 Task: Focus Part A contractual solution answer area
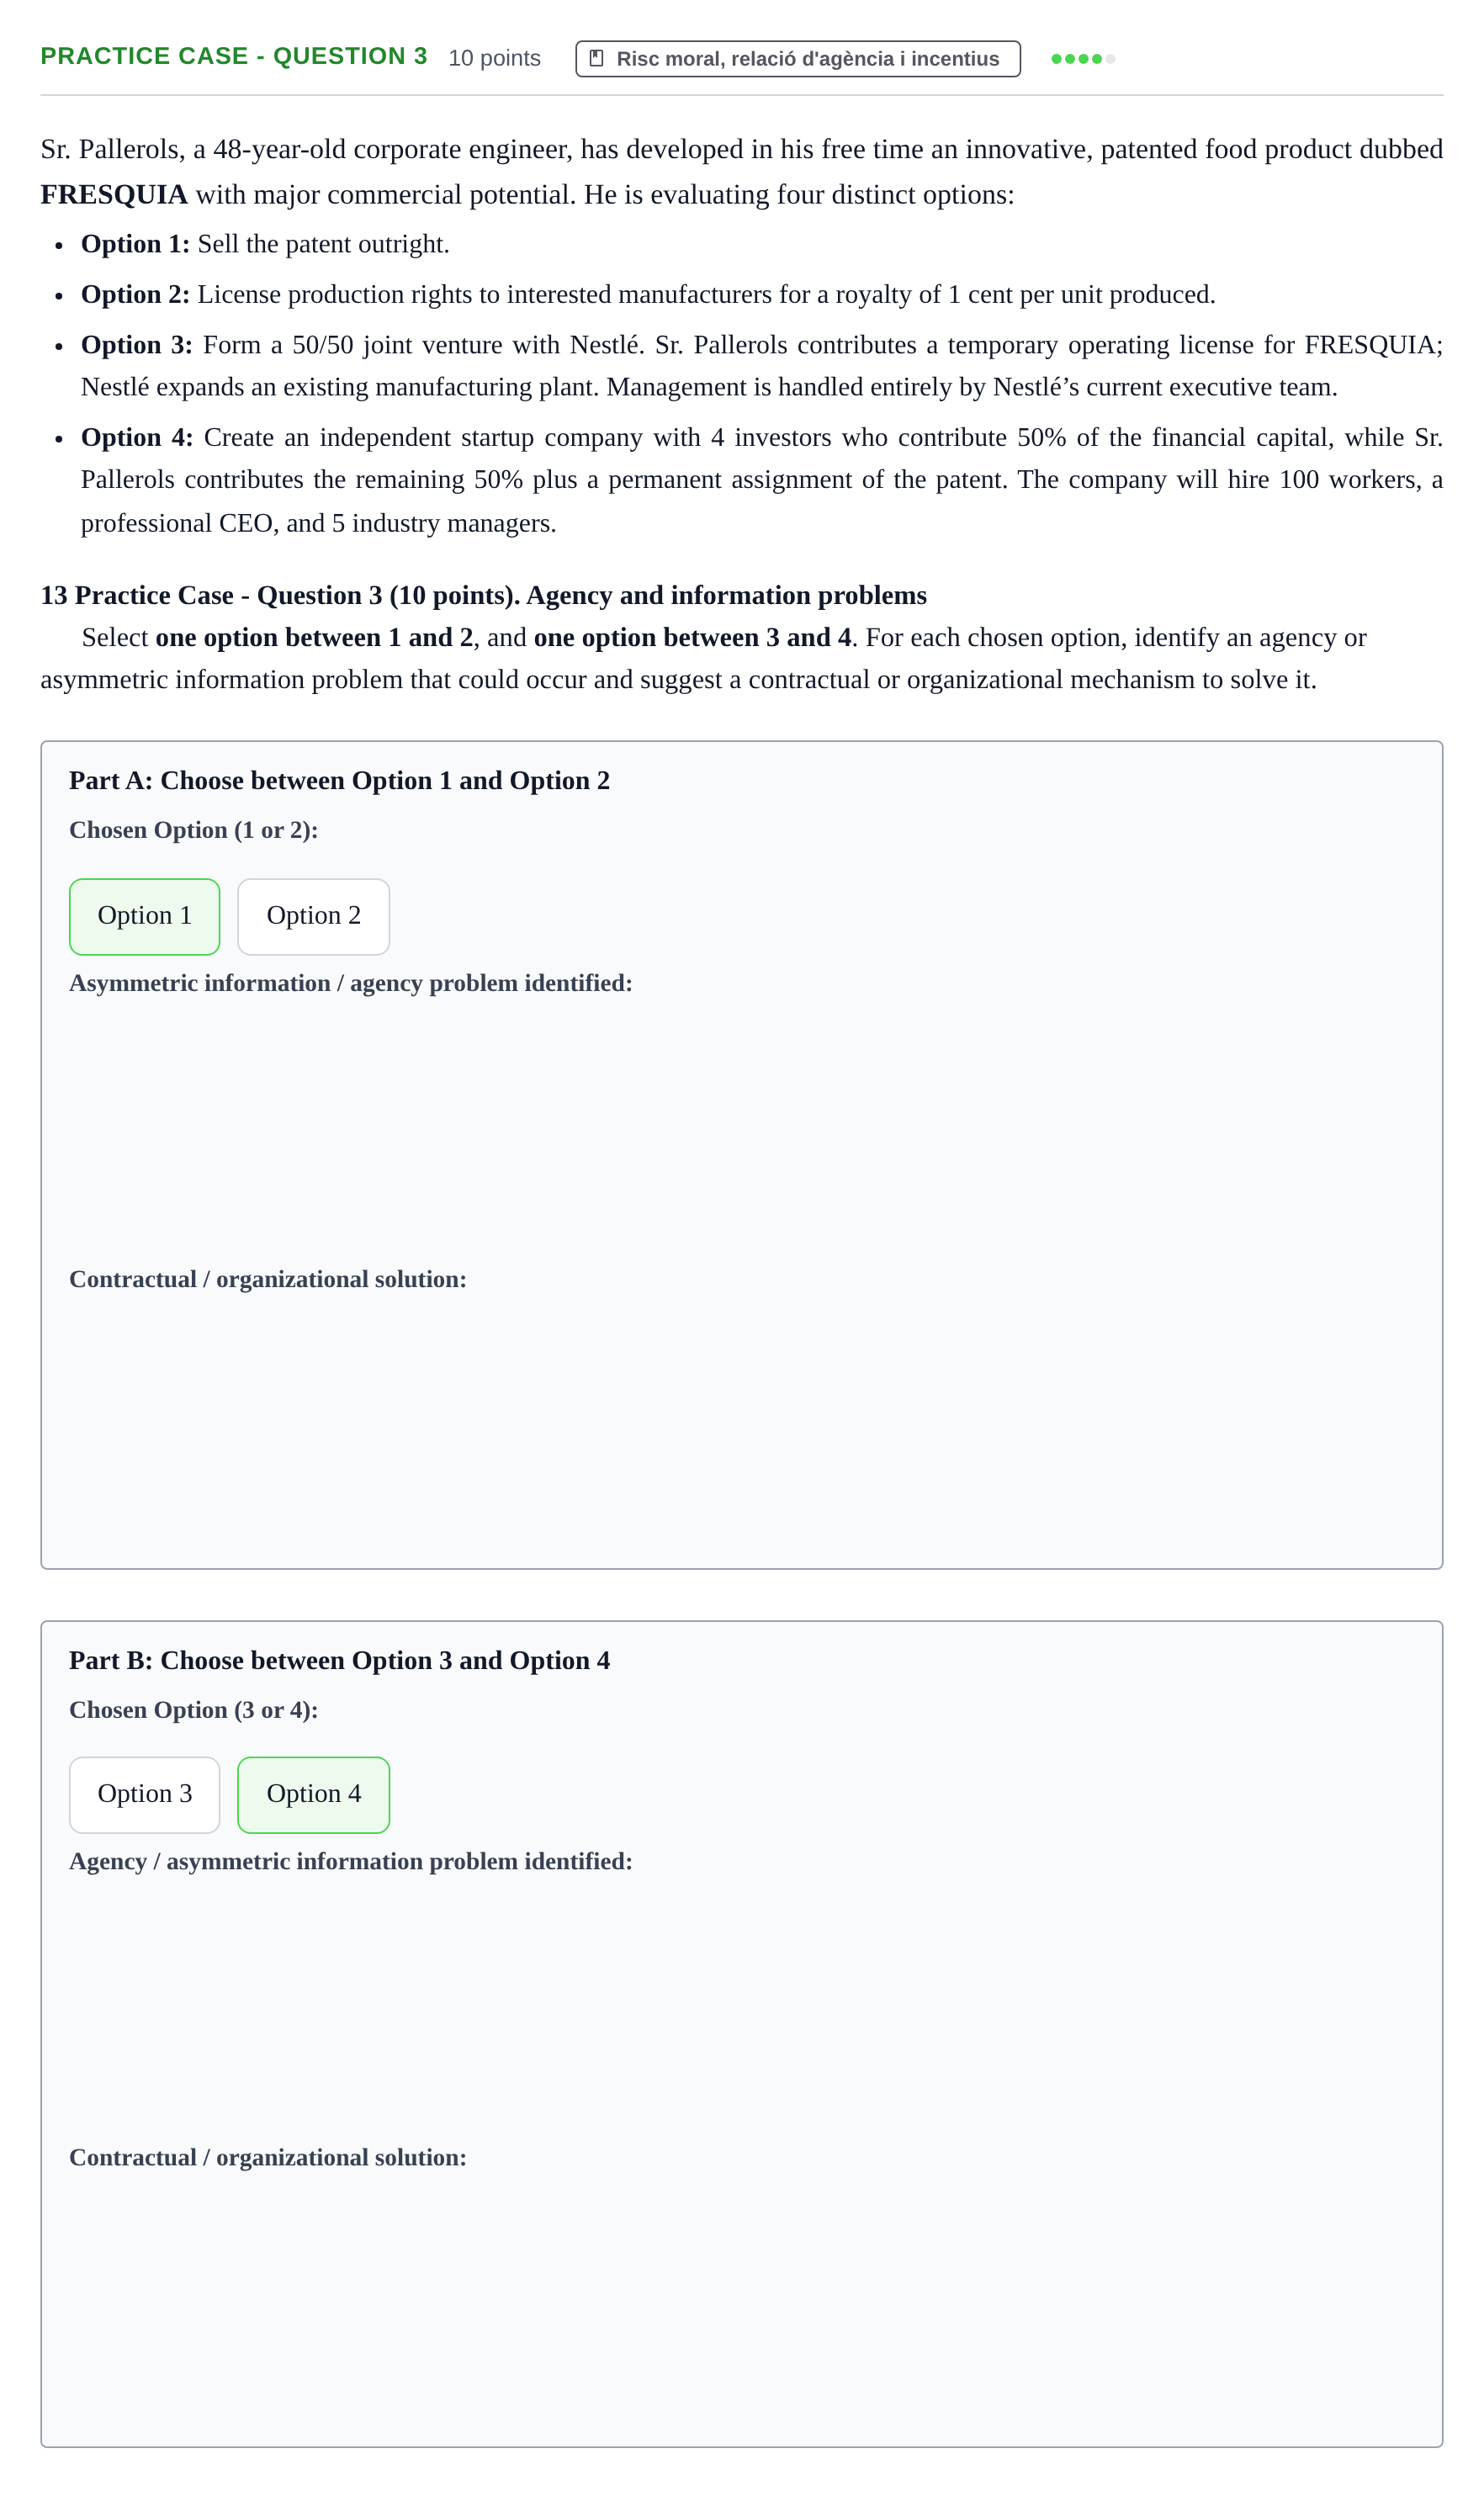742,1418
